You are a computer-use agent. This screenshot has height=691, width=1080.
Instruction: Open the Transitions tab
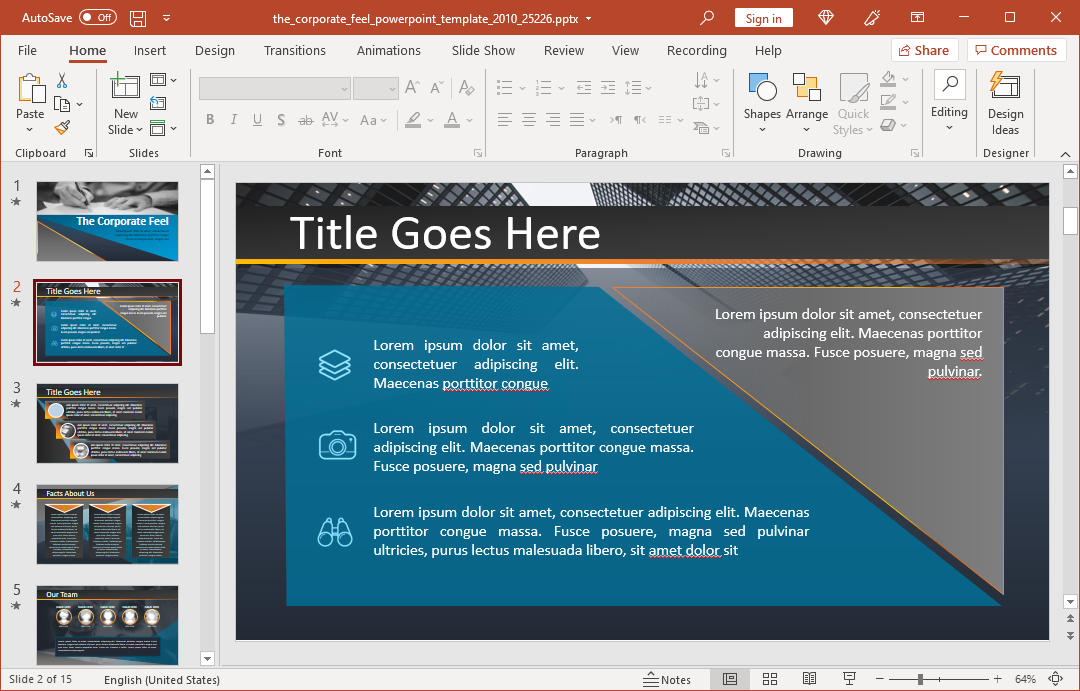tap(294, 50)
